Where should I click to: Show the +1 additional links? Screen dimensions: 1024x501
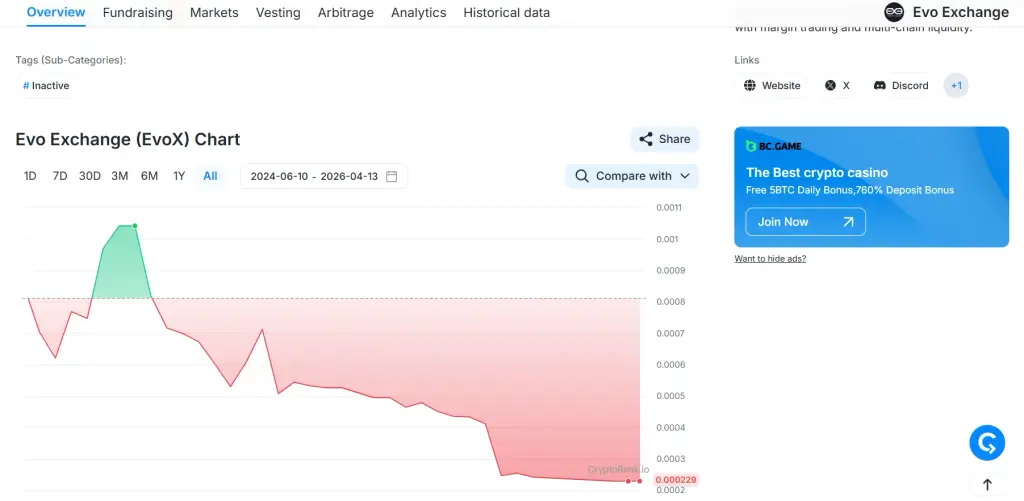[x=956, y=86]
